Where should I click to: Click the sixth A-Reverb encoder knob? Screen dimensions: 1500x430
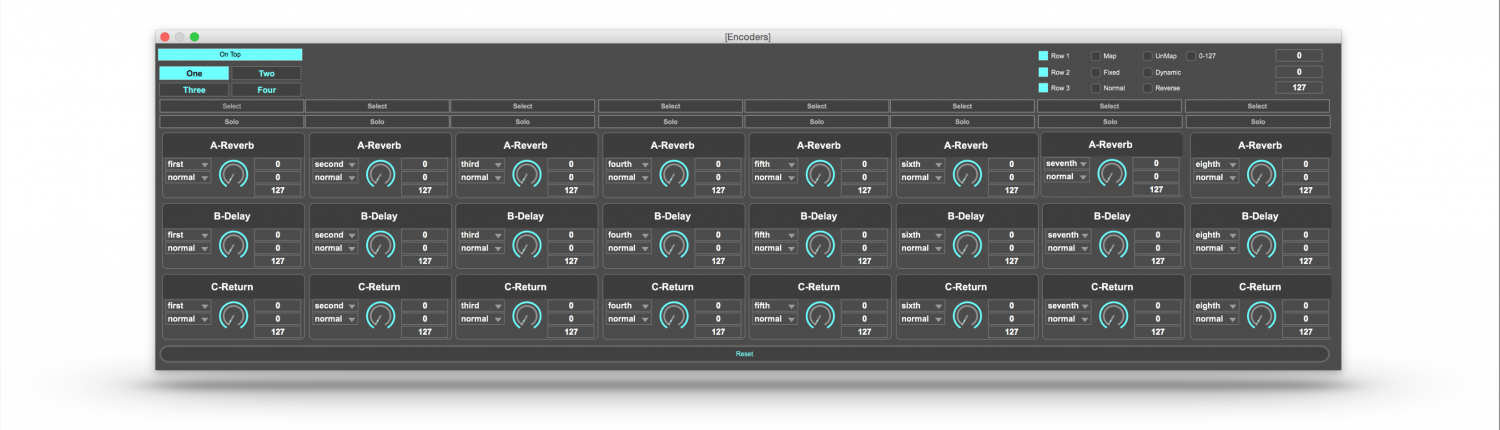pyautogui.click(x=967, y=174)
